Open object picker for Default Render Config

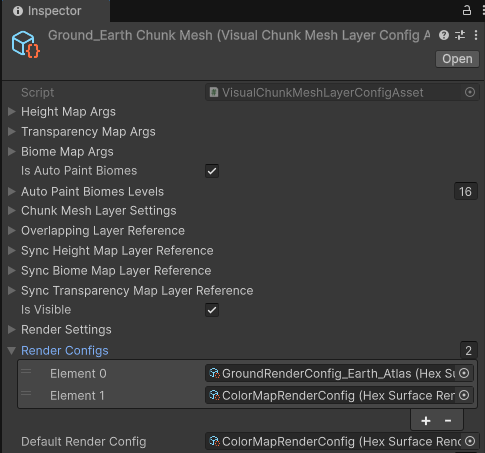pos(470,441)
